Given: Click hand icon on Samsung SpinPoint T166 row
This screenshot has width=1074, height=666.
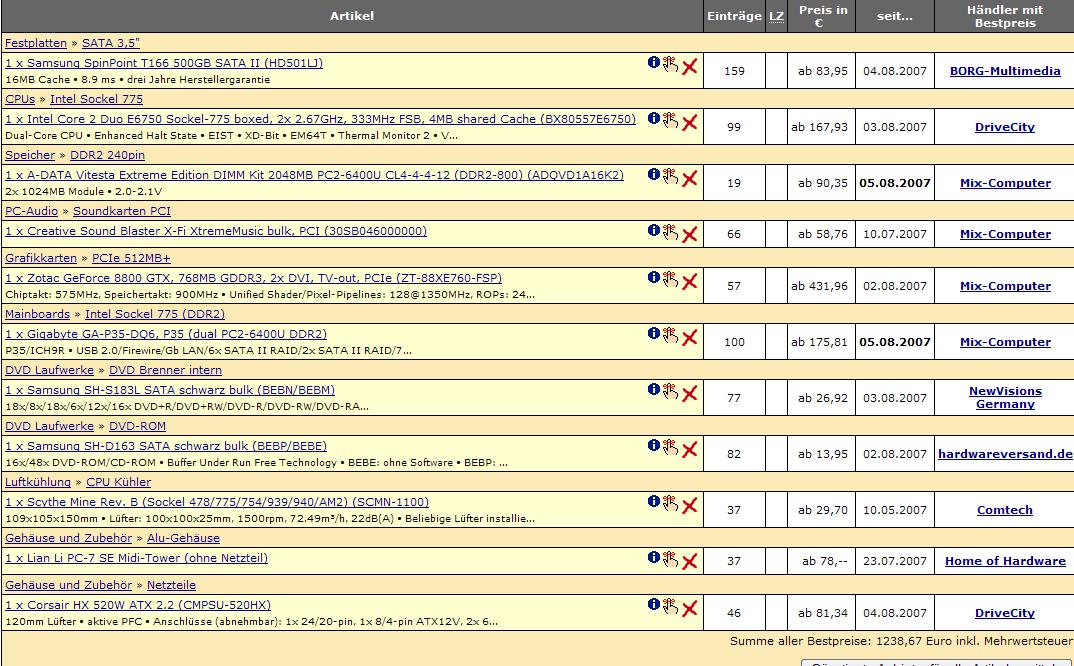Looking at the screenshot, I should (x=671, y=64).
